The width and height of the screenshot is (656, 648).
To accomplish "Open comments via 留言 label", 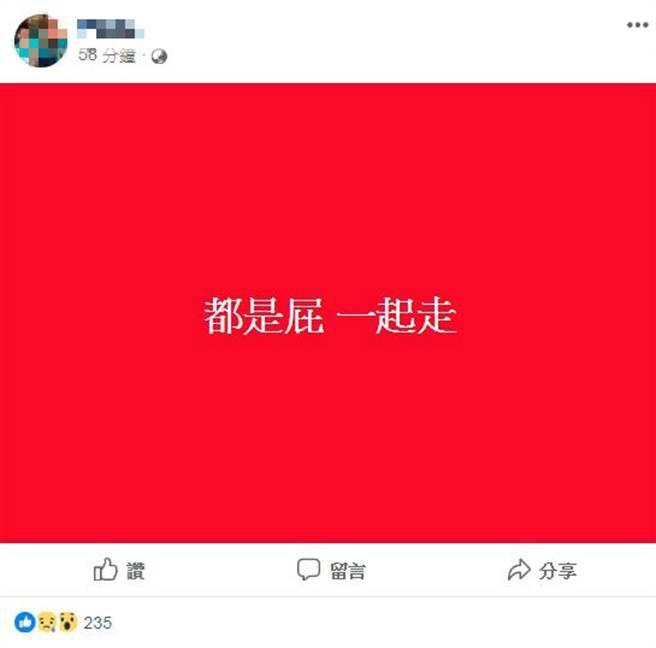I will [347, 571].
